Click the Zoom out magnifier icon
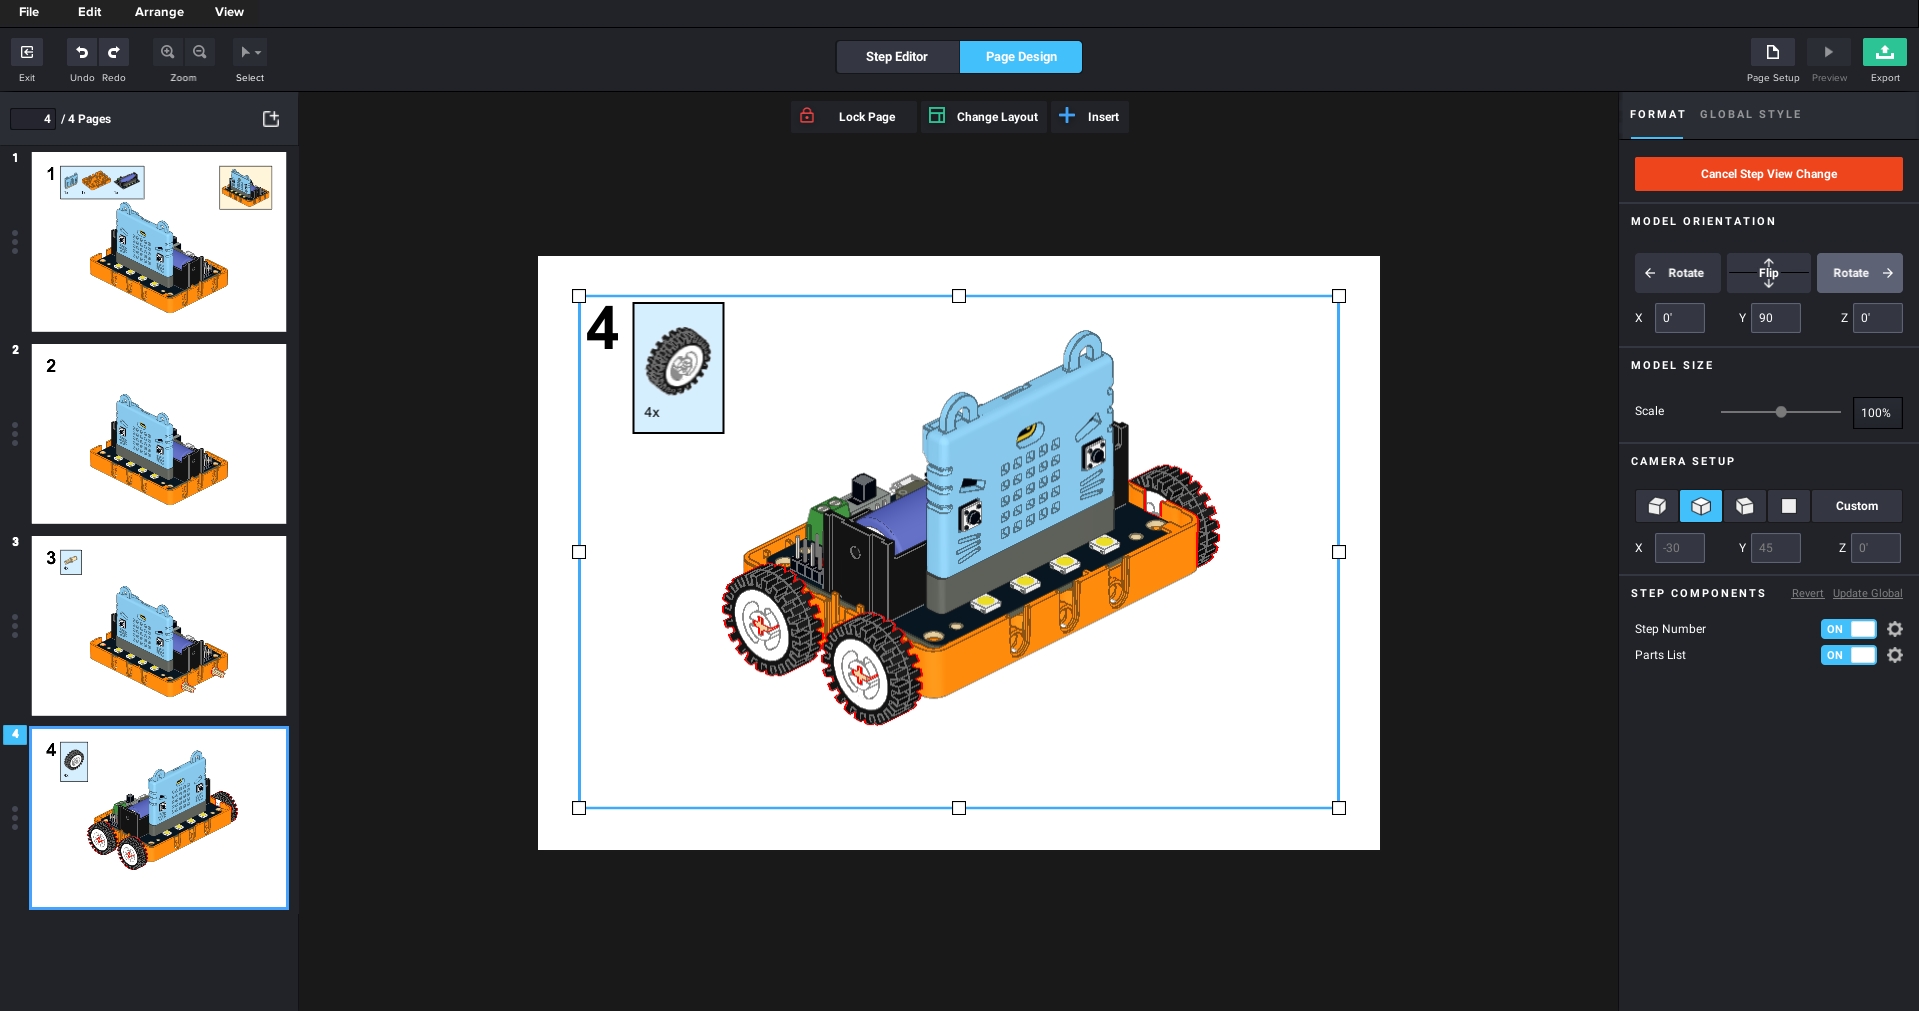1919x1011 pixels. (x=200, y=53)
